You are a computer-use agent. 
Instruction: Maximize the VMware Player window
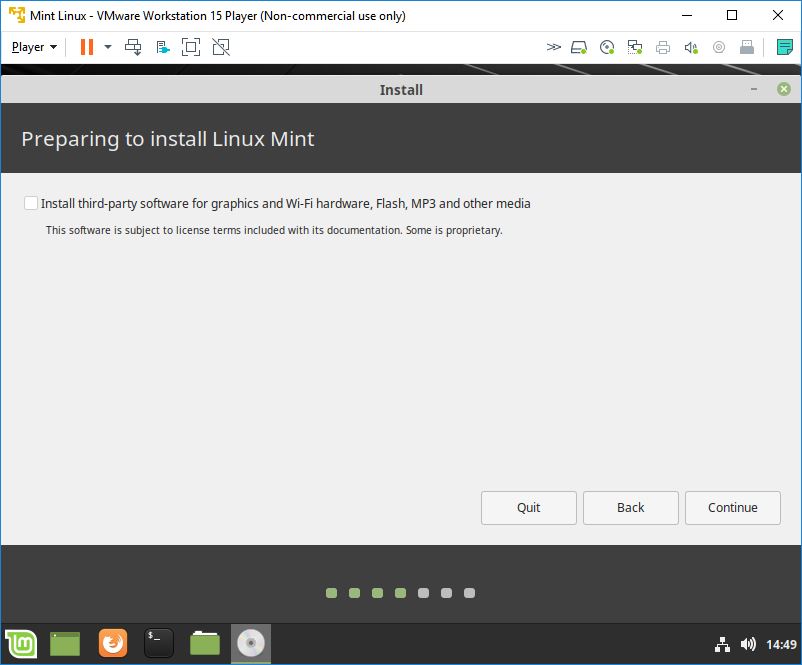pyautogui.click(x=732, y=15)
